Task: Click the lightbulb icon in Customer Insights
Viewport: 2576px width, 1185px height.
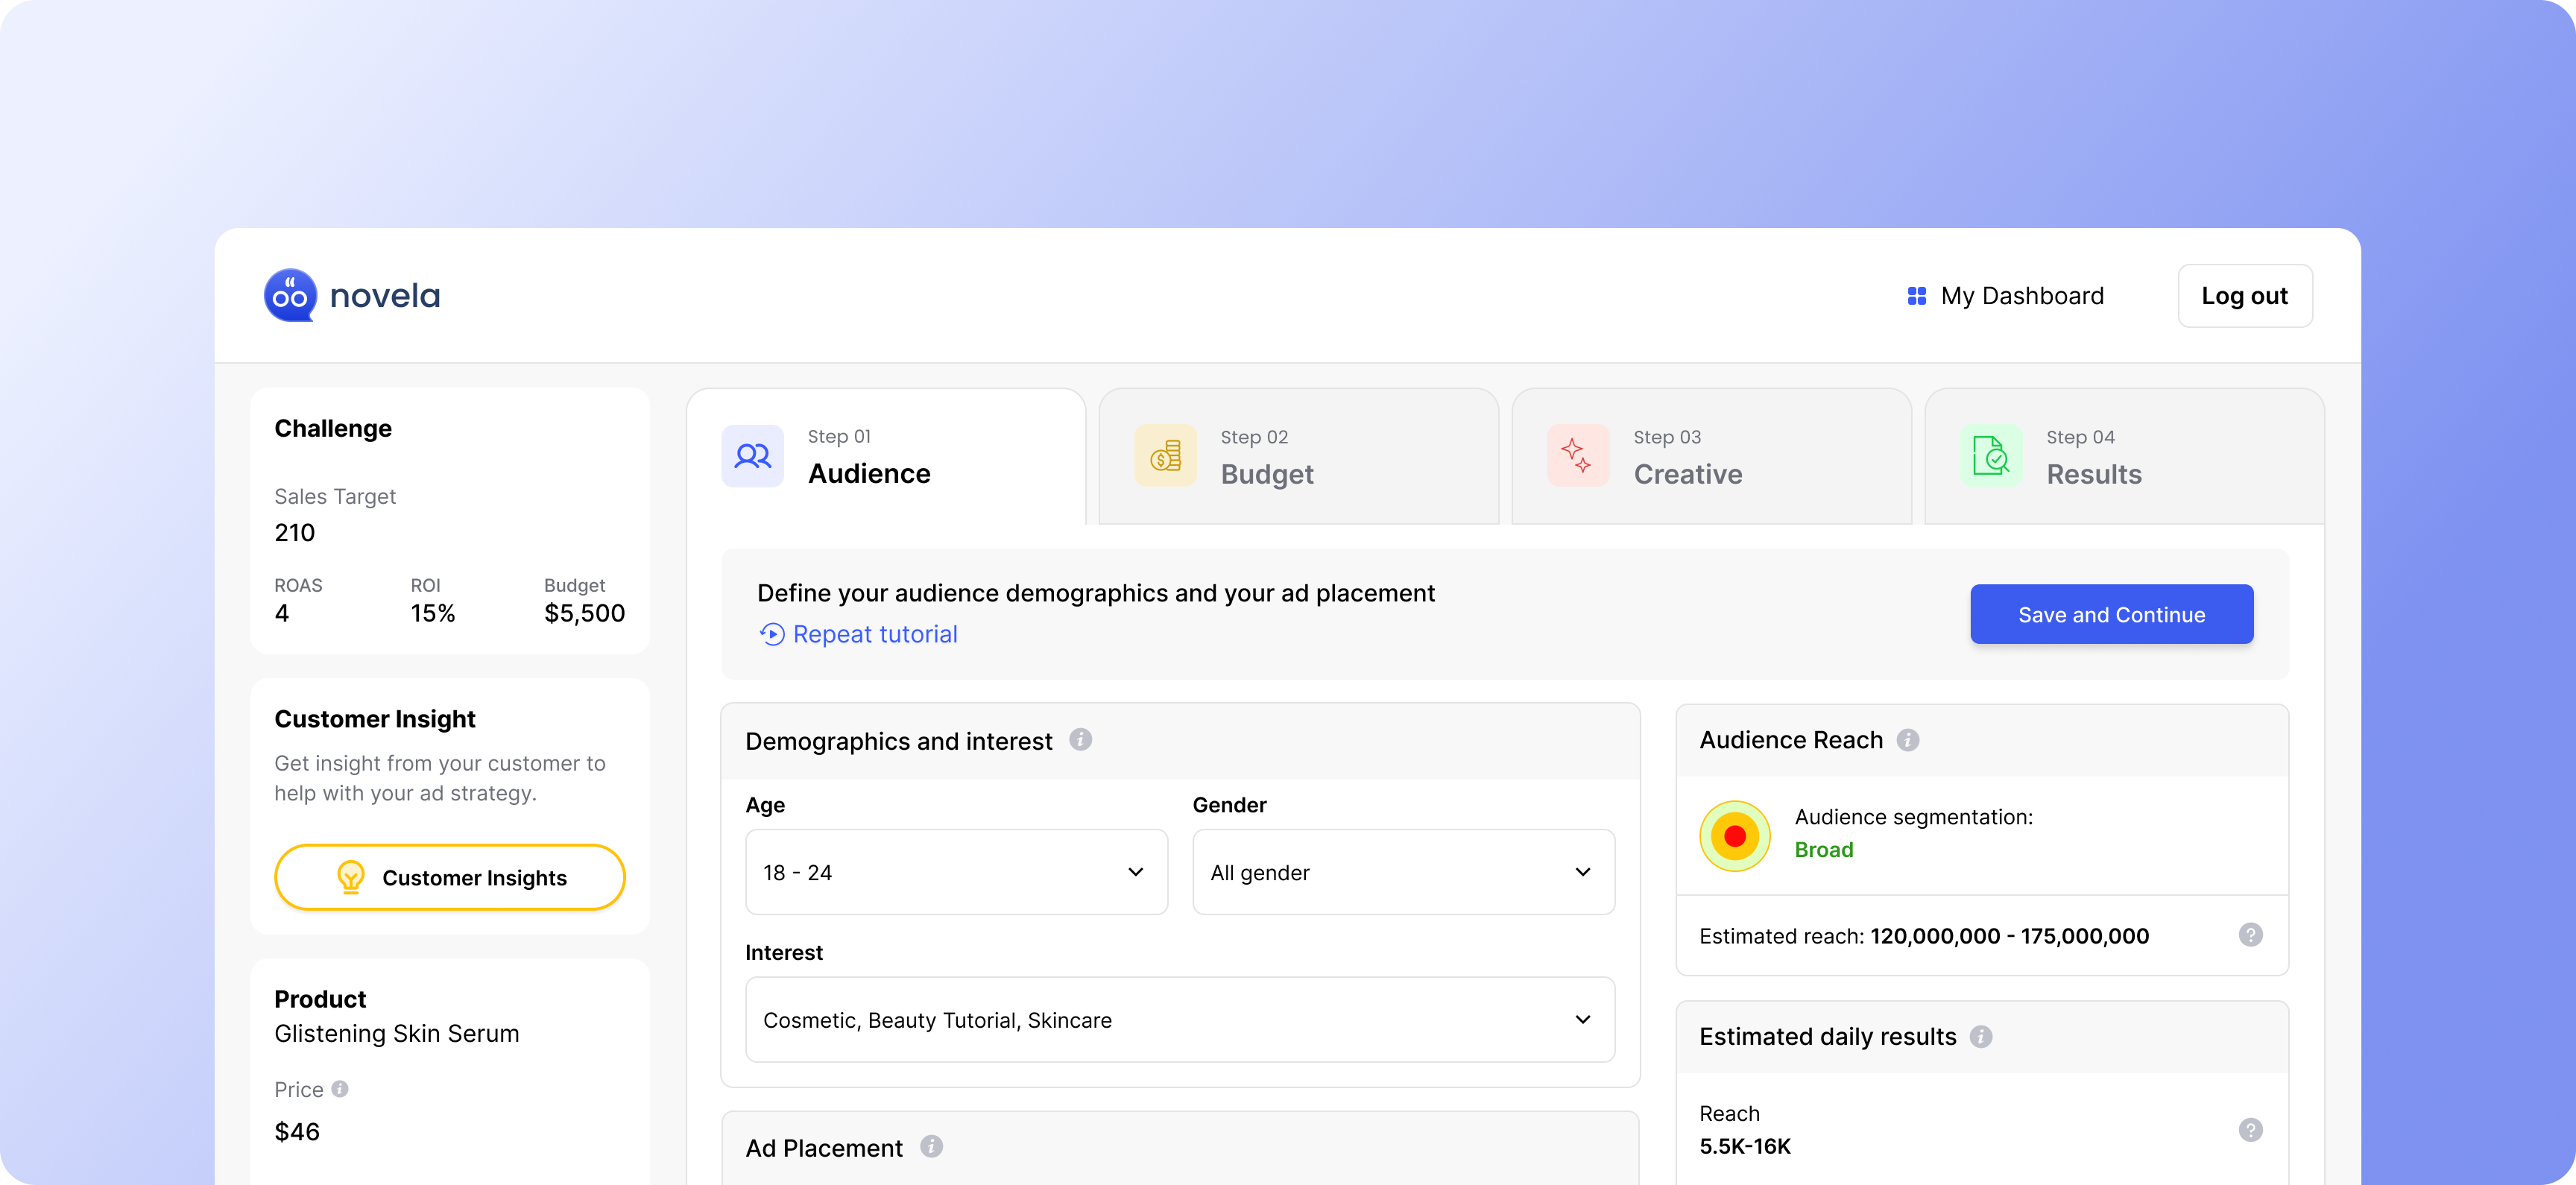Action: point(351,877)
